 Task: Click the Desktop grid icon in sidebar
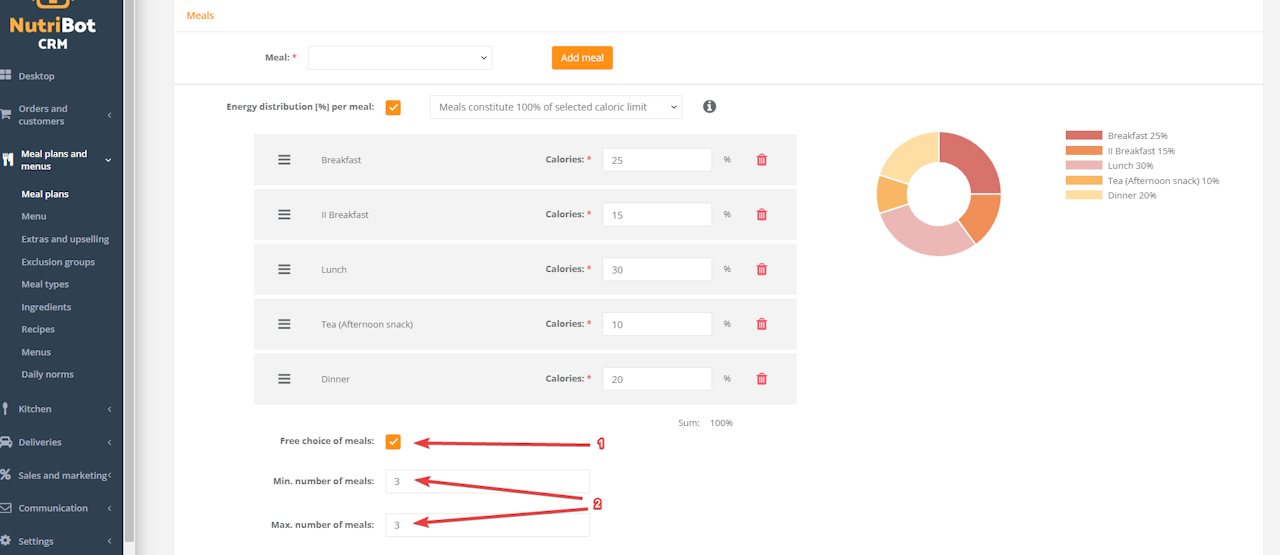pyautogui.click(x=6, y=75)
